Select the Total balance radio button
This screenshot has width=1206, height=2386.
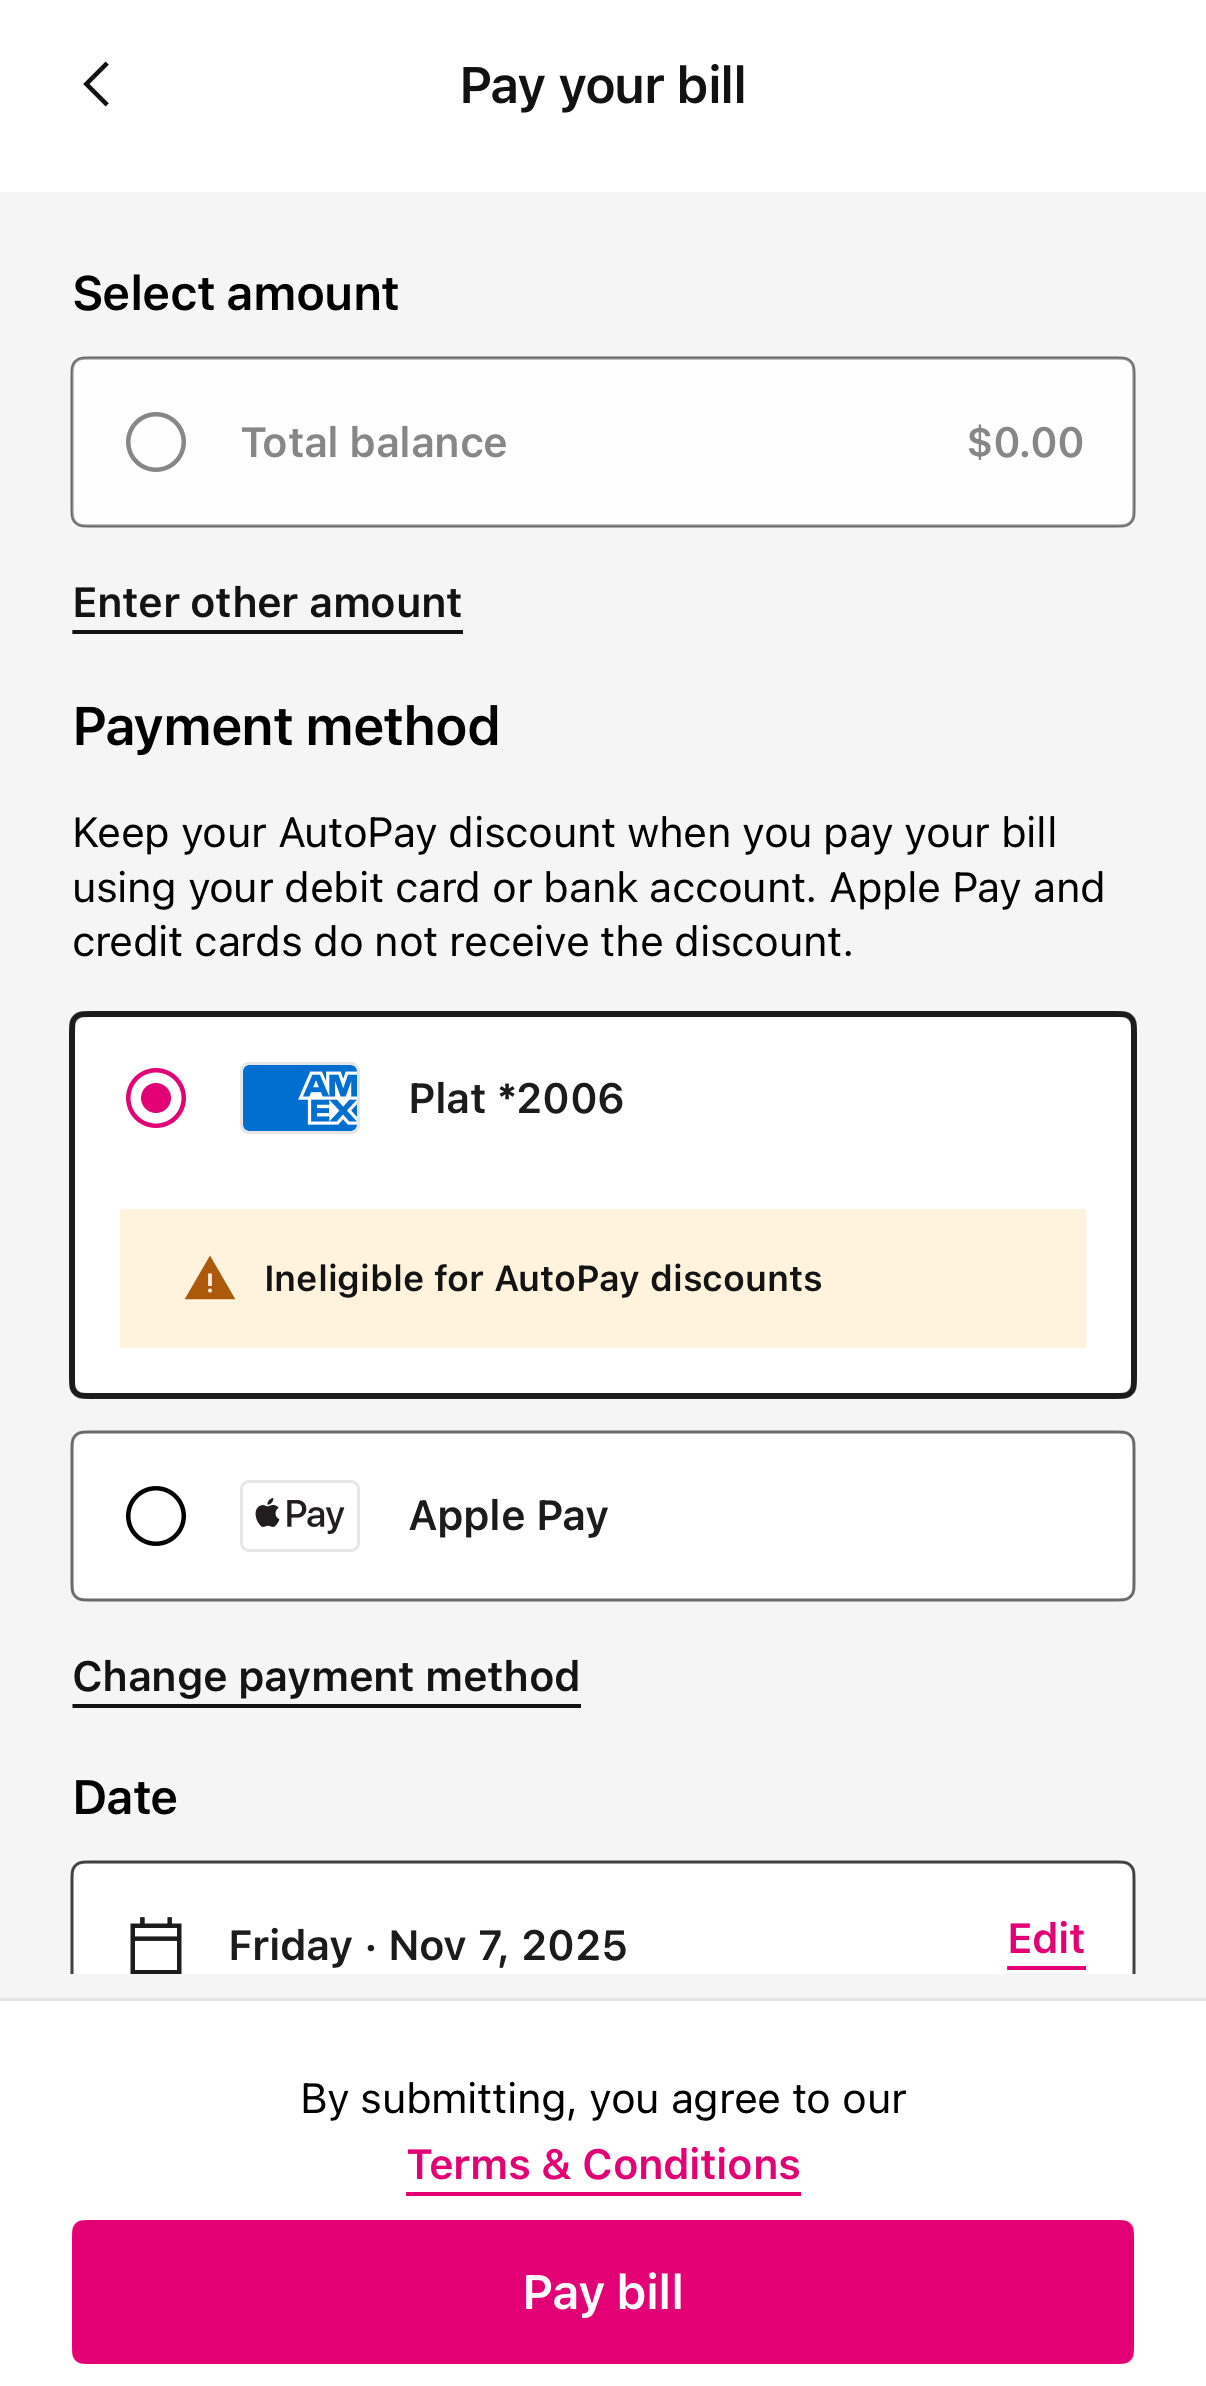[x=156, y=442]
